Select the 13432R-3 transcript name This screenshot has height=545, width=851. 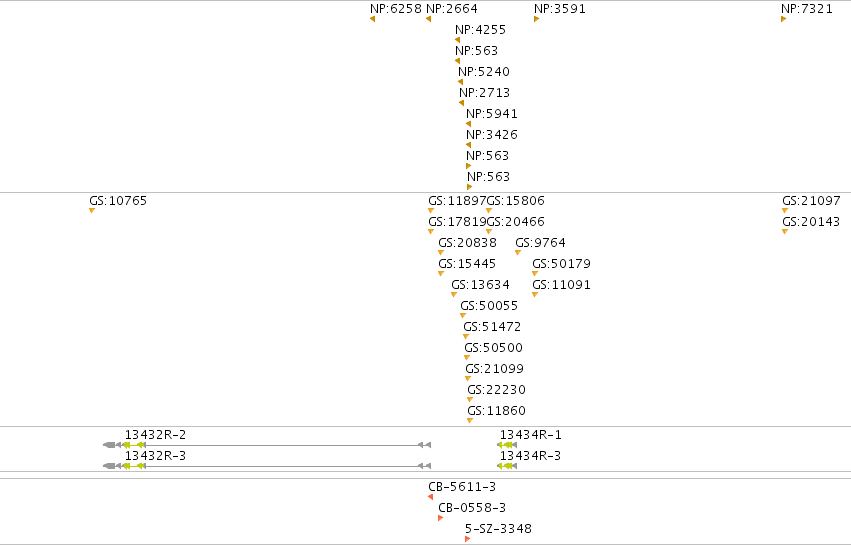coord(155,455)
